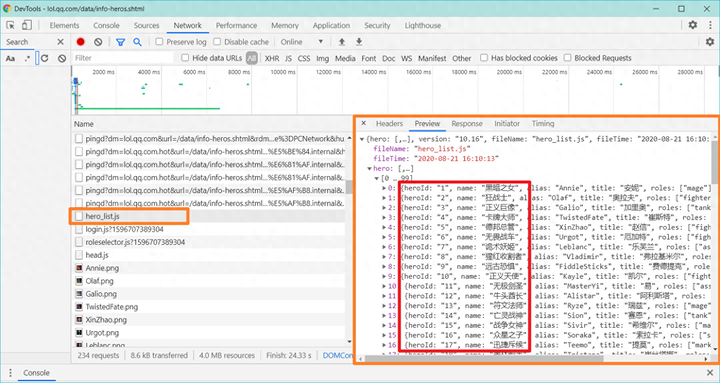This screenshot has height=383, width=720.
Task: Open DevTools settings gear icon
Action: tap(692, 25)
